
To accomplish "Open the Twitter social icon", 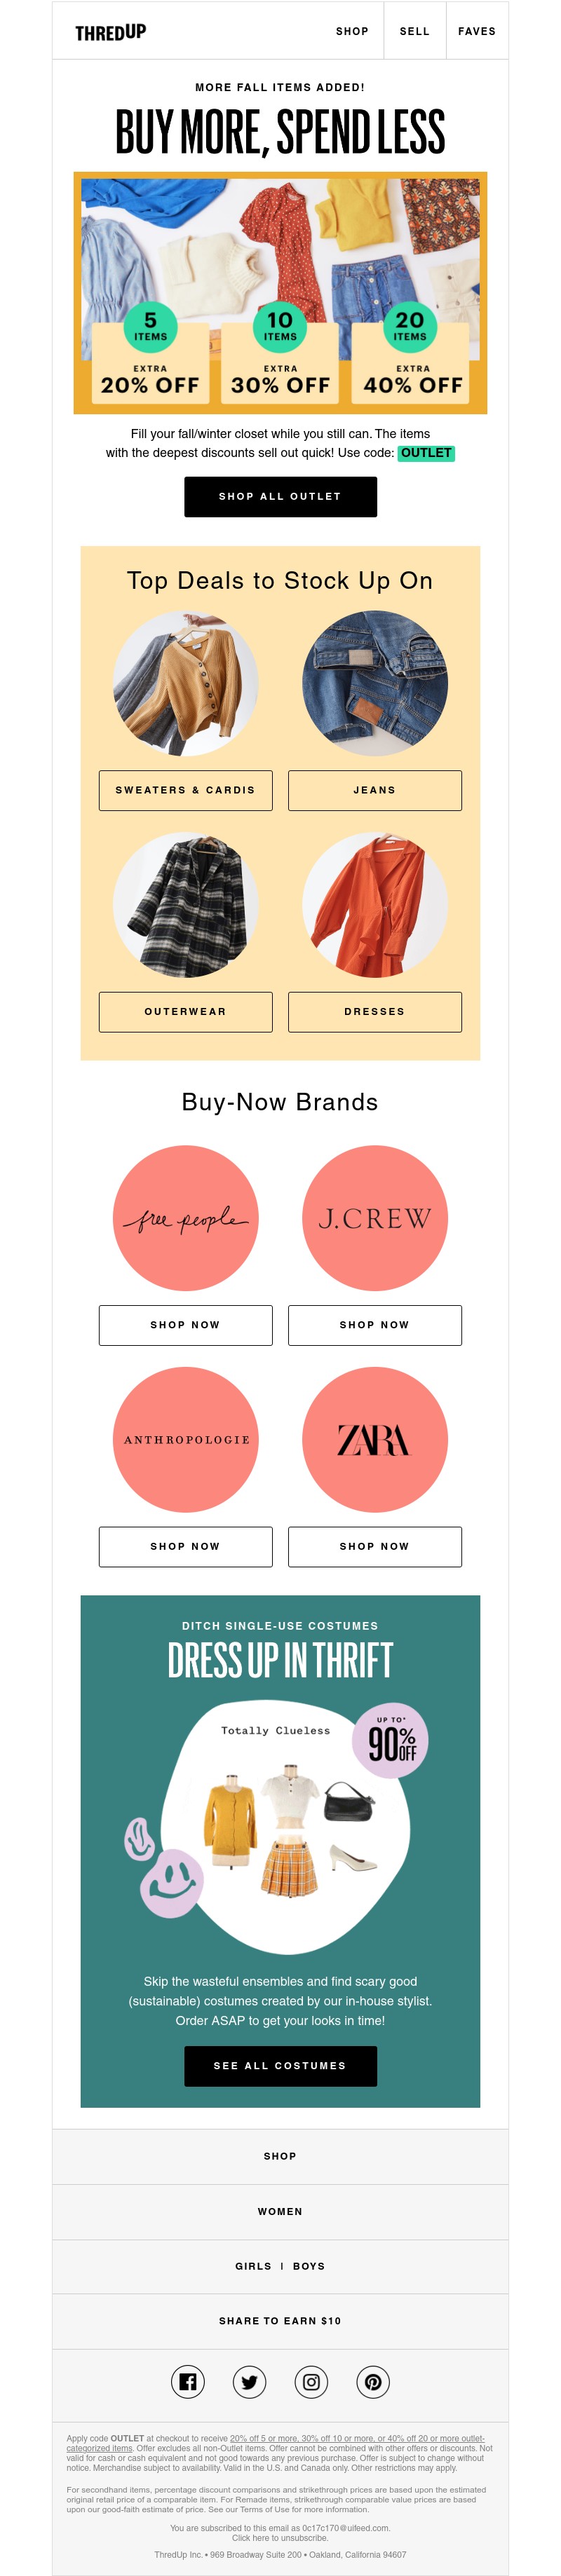I will point(249,2382).
